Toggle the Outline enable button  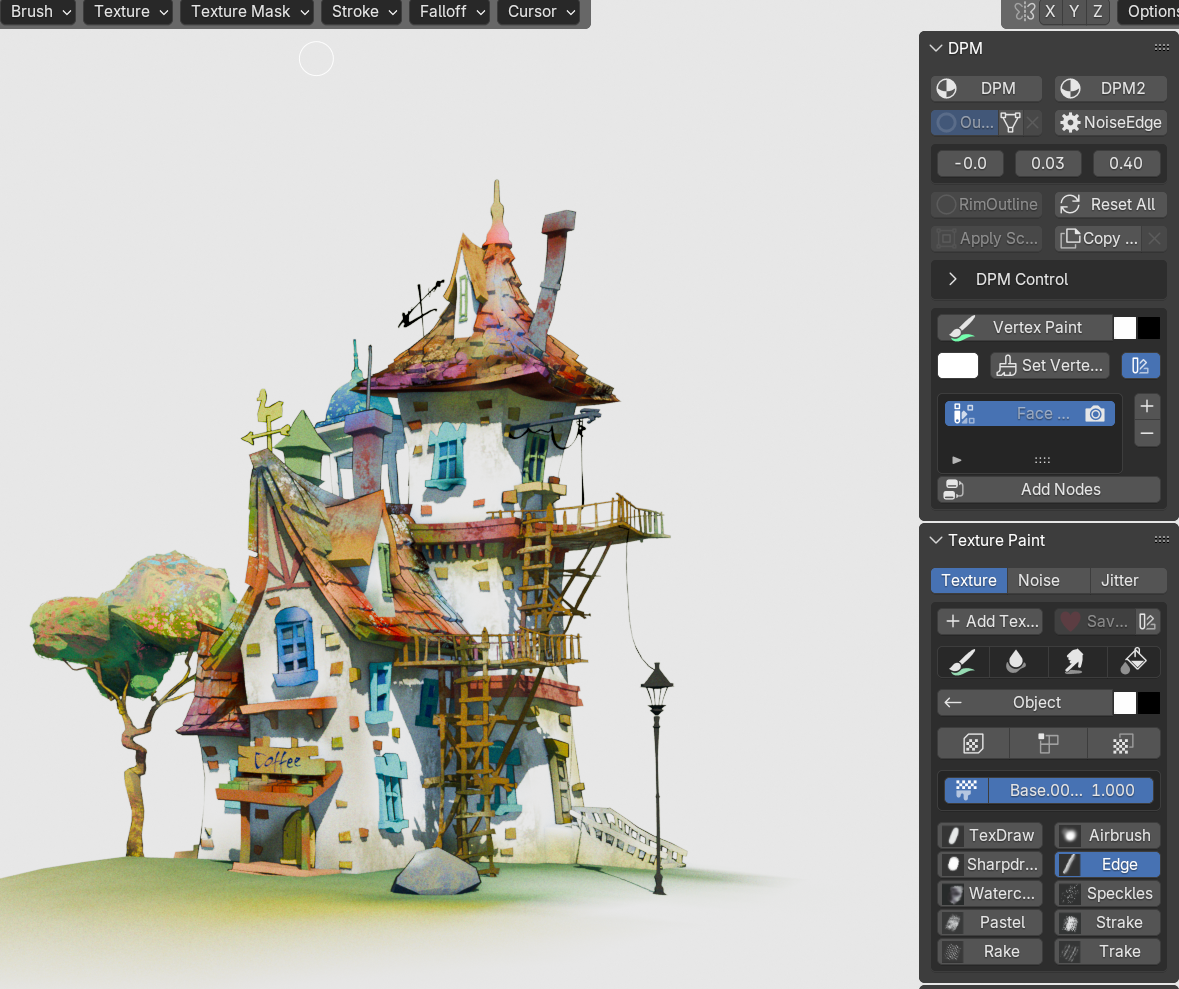pos(965,123)
